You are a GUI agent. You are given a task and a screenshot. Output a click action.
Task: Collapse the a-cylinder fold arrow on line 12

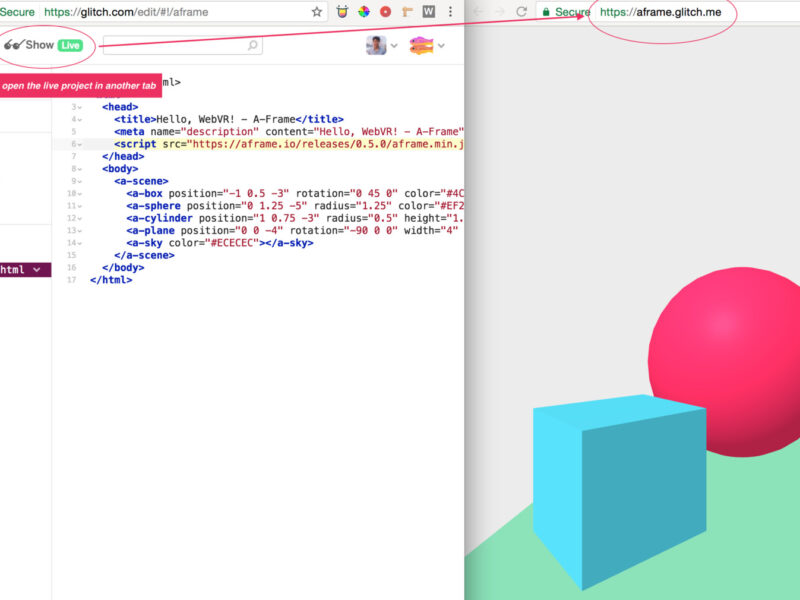[x=80, y=218]
